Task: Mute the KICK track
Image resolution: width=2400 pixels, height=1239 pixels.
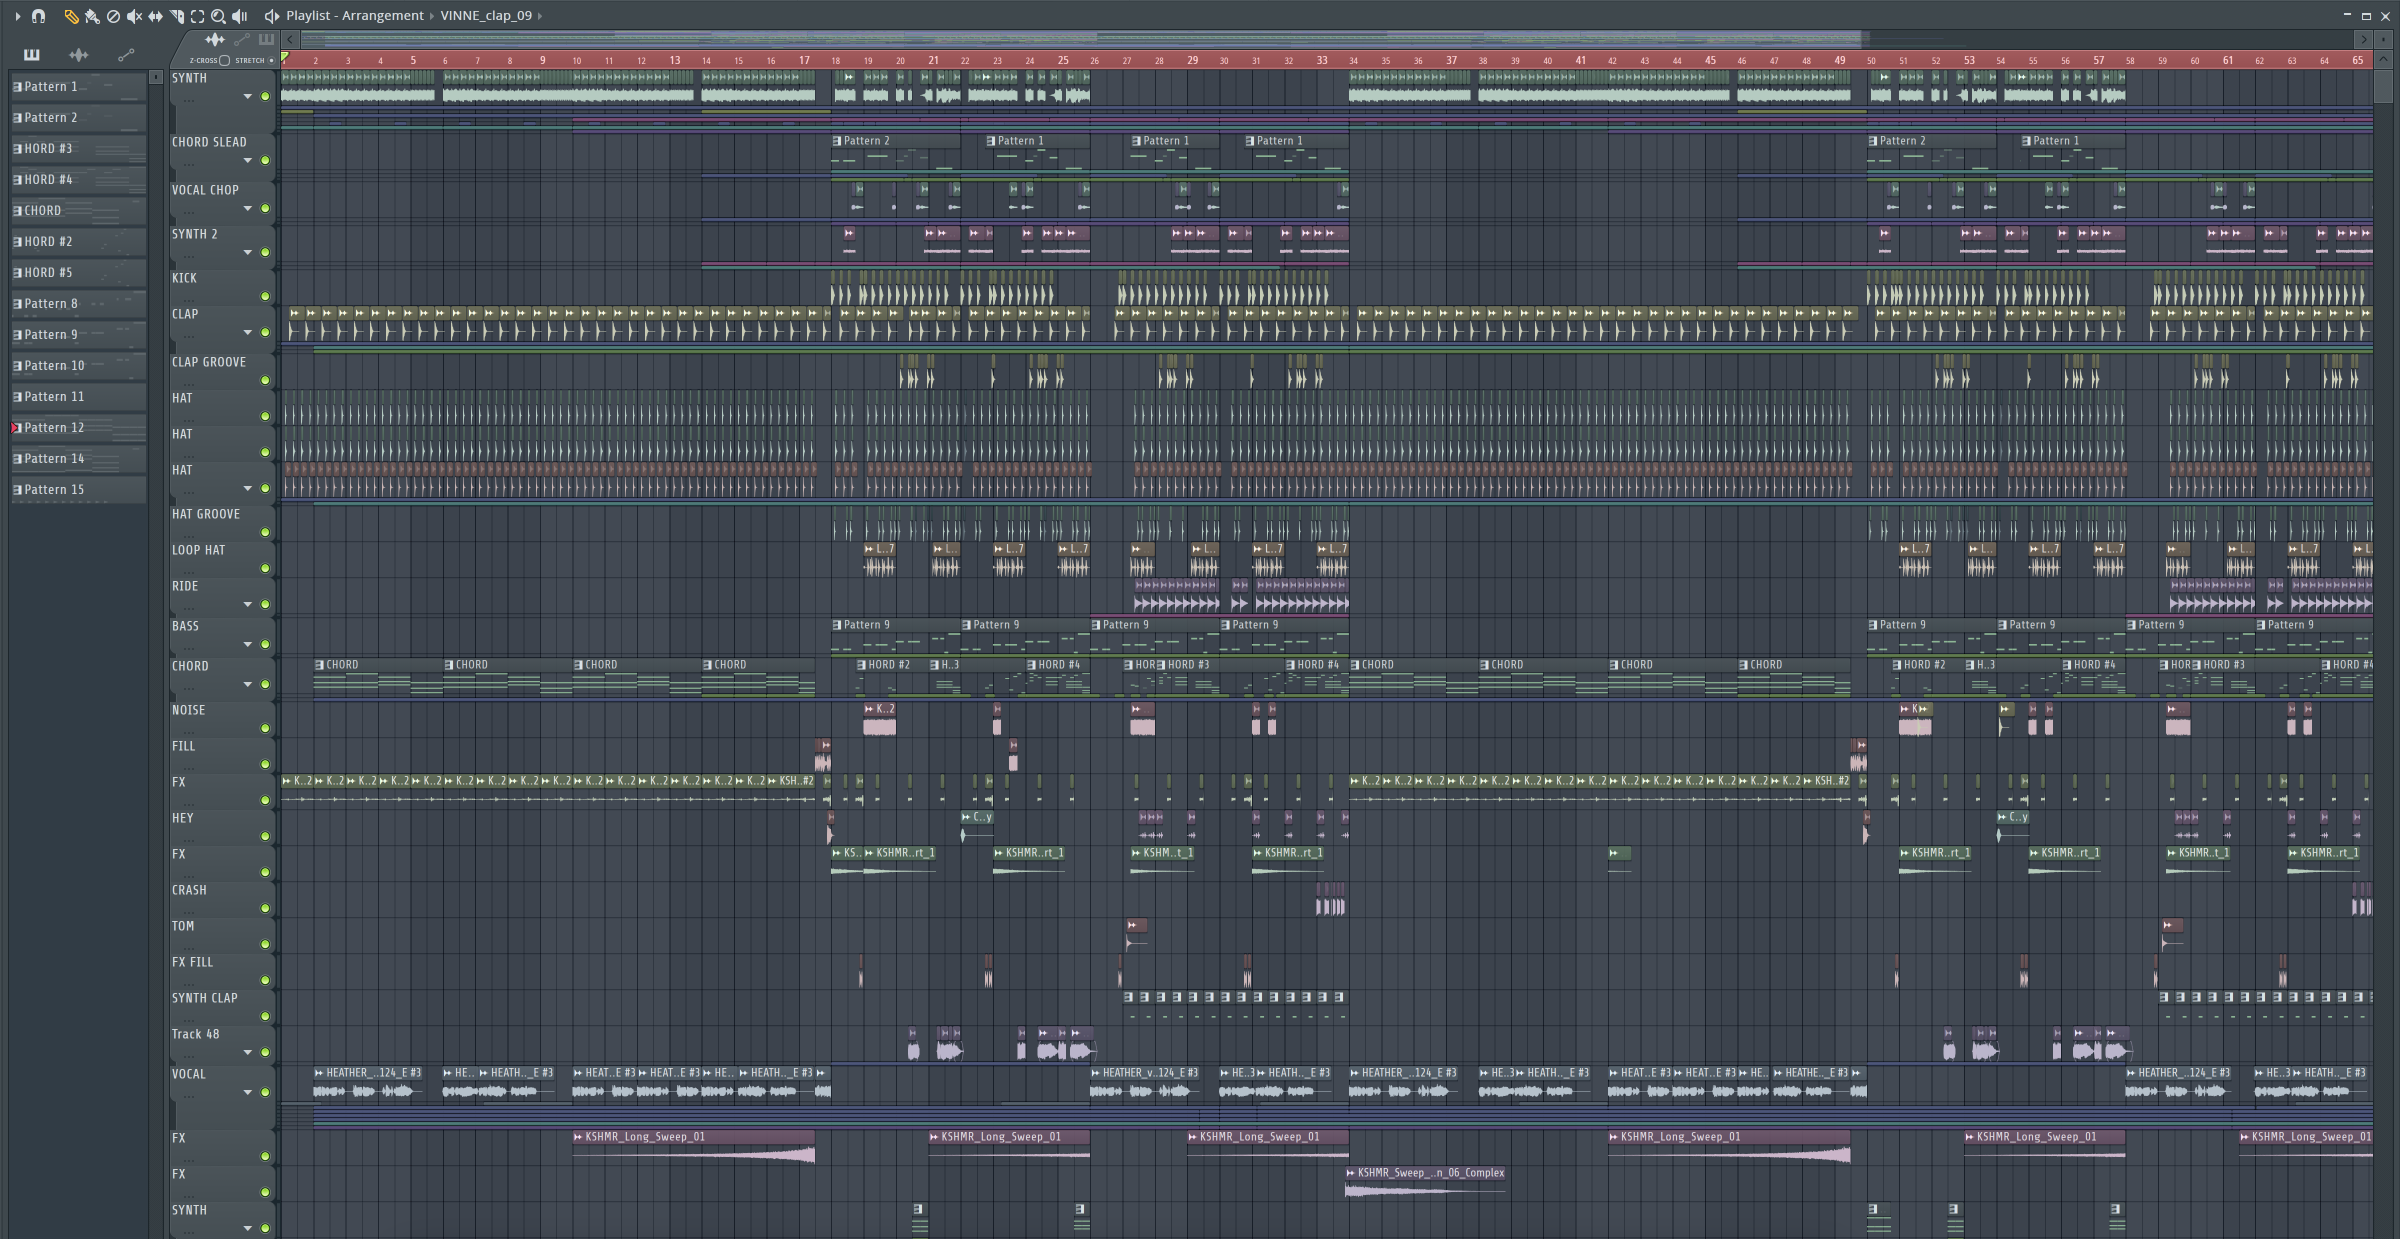Action: (x=265, y=297)
